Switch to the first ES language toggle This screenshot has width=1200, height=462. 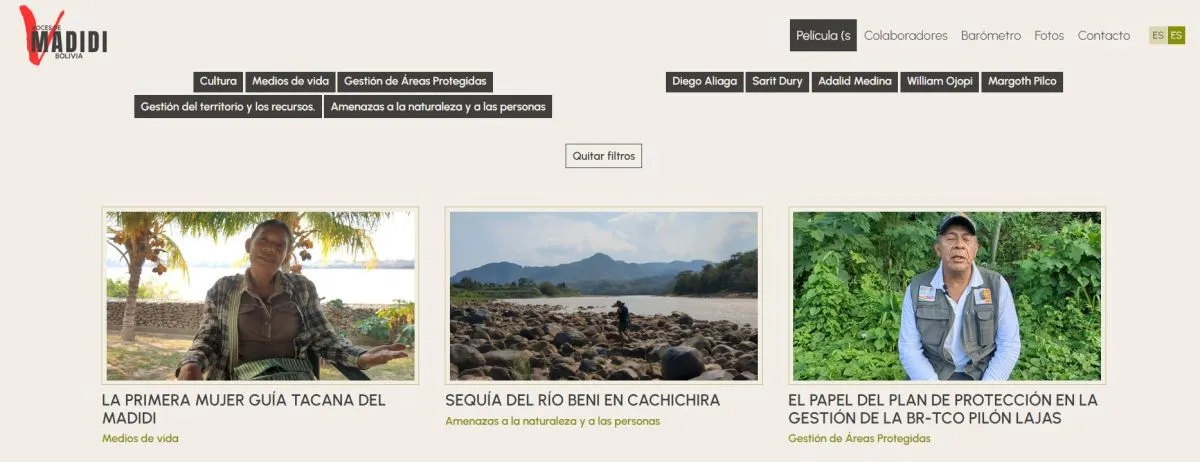click(1158, 36)
